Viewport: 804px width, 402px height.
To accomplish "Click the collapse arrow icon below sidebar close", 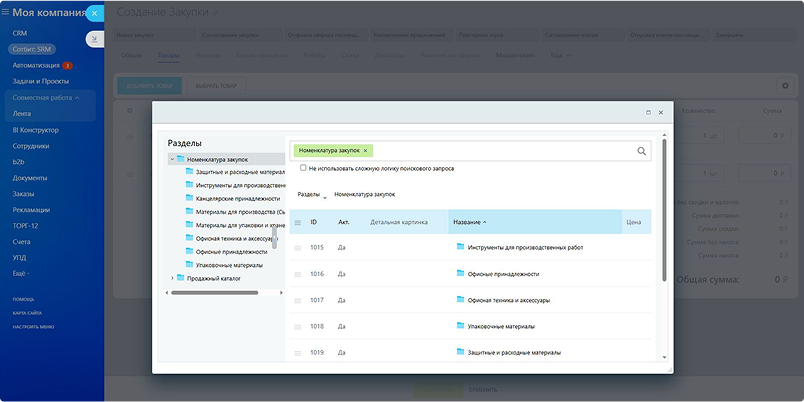I will point(94,39).
